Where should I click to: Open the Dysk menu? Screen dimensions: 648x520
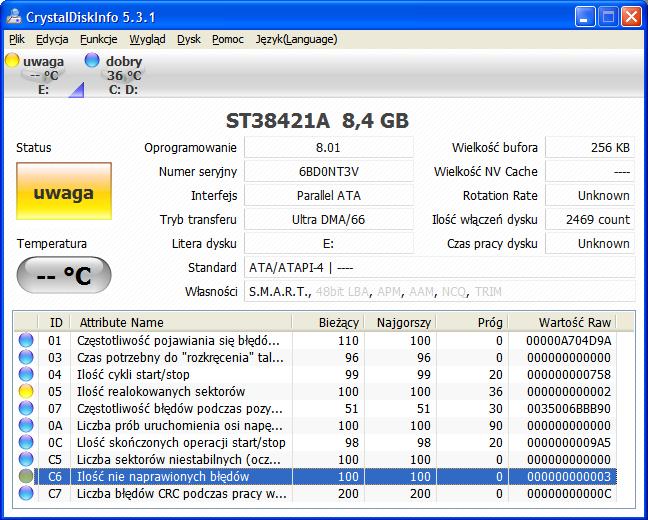(x=189, y=39)
